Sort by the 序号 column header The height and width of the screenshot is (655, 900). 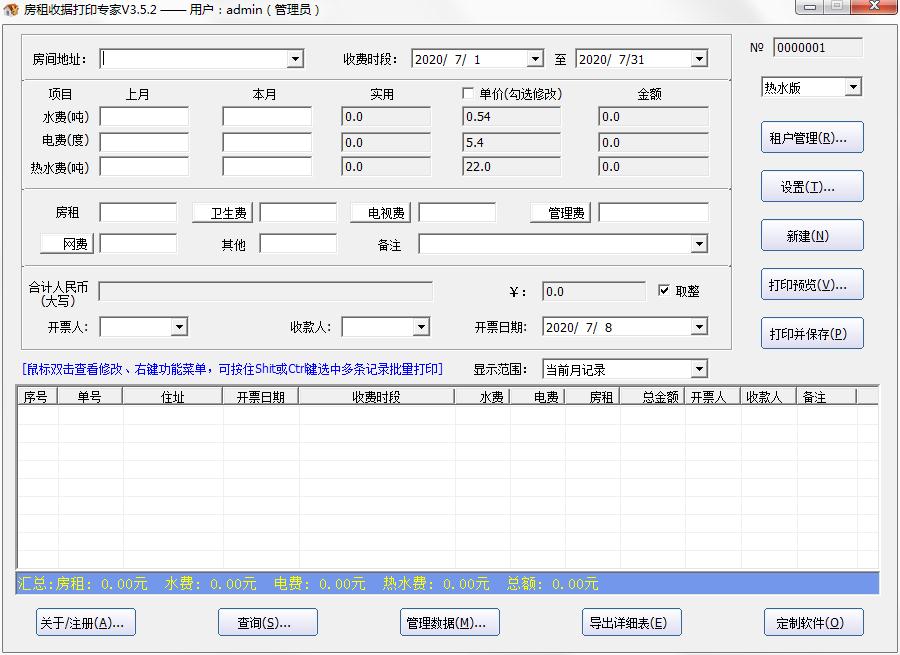[x=37, y=397]
